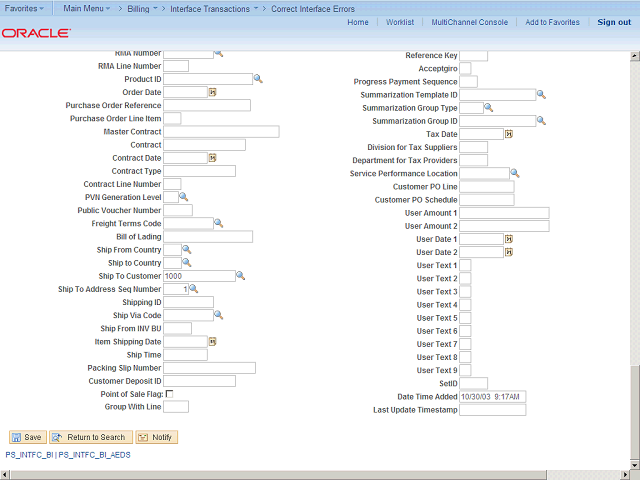Click the Master Contract input field
Image resolution: width=640 pixels, height=480 pixels.
click(x=221, y=131)
